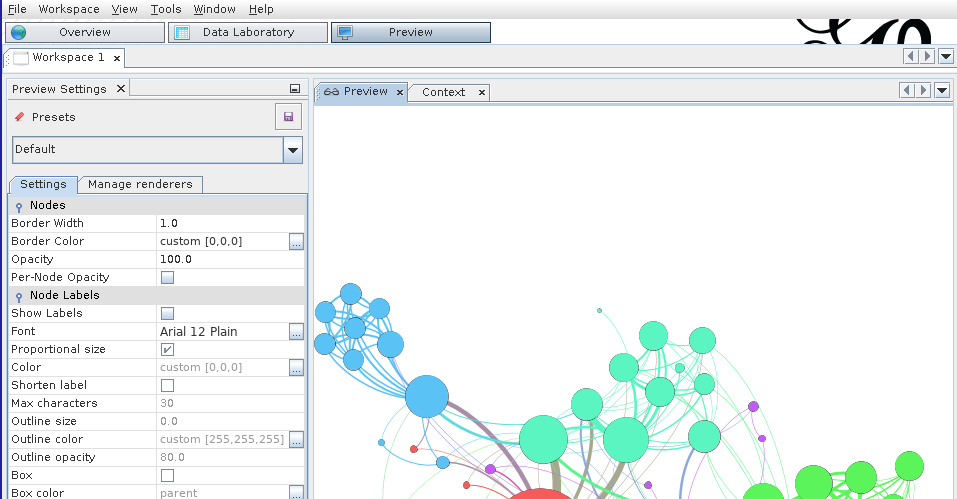The height and width of the screenshot is (499, 957).
Task: Toggle the Box checkbox
Action: (167, 475)
